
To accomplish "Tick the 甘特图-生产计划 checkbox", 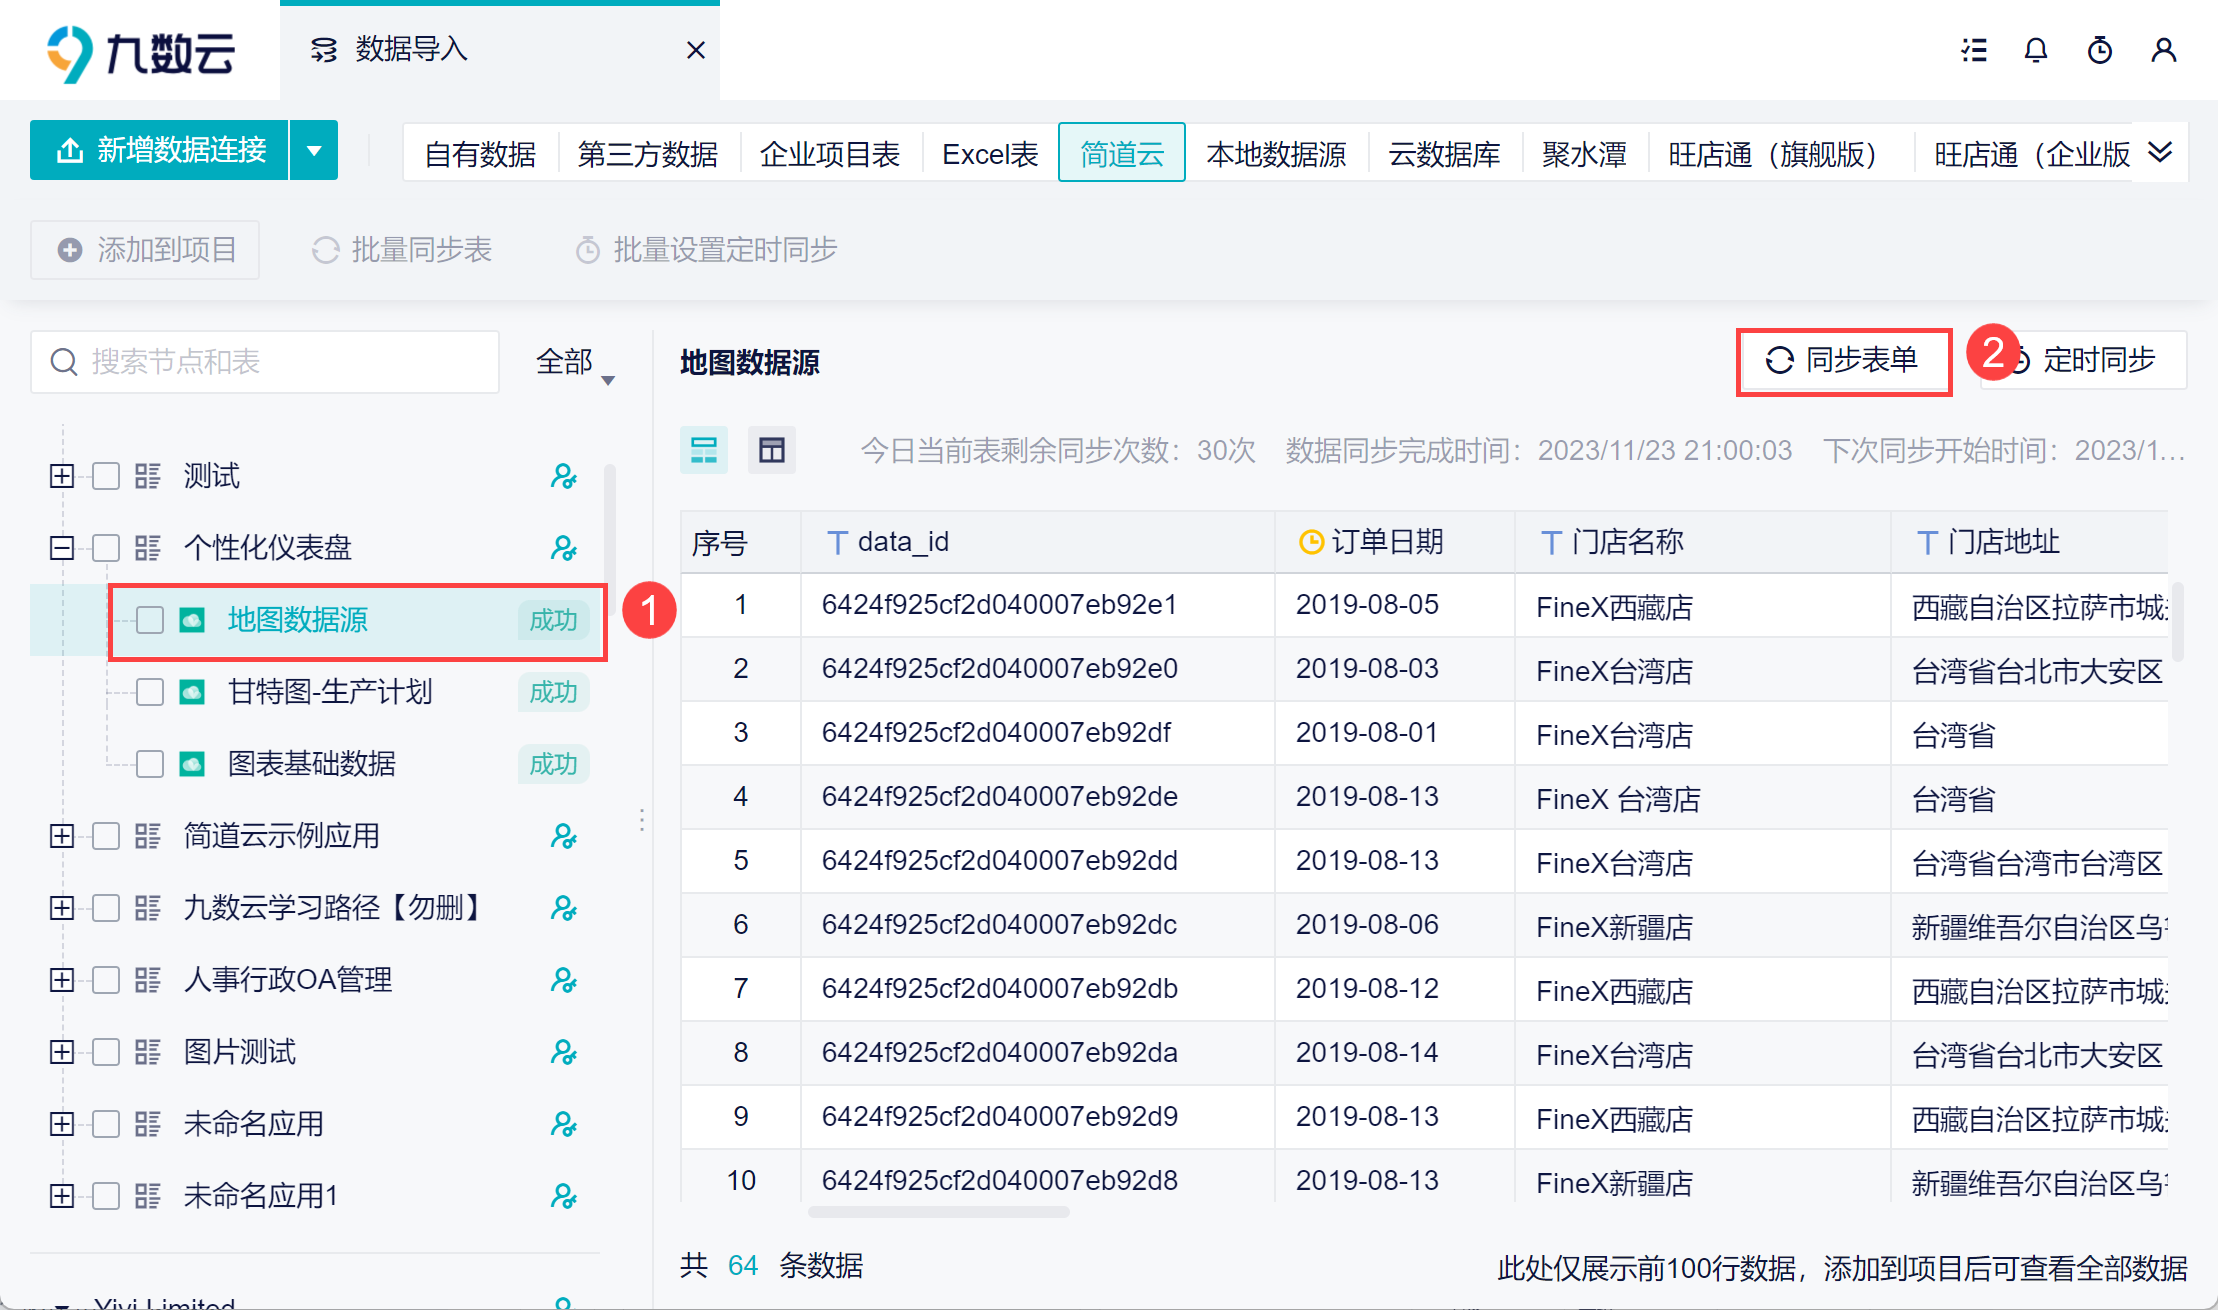I will tap(150, 692).
